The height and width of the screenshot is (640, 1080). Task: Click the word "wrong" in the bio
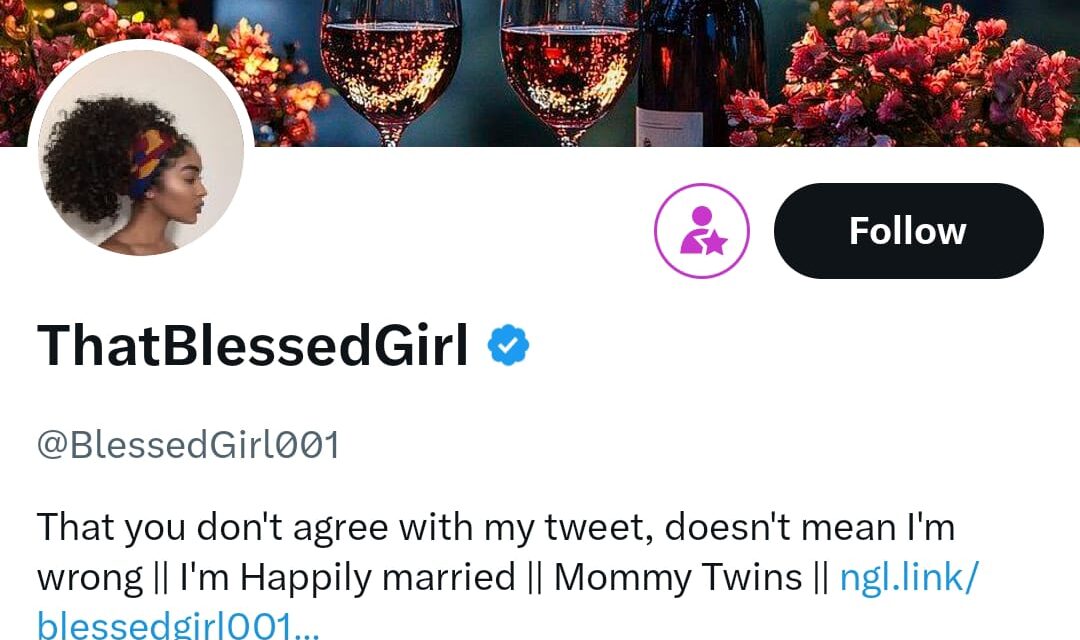(x=90, y=577)
